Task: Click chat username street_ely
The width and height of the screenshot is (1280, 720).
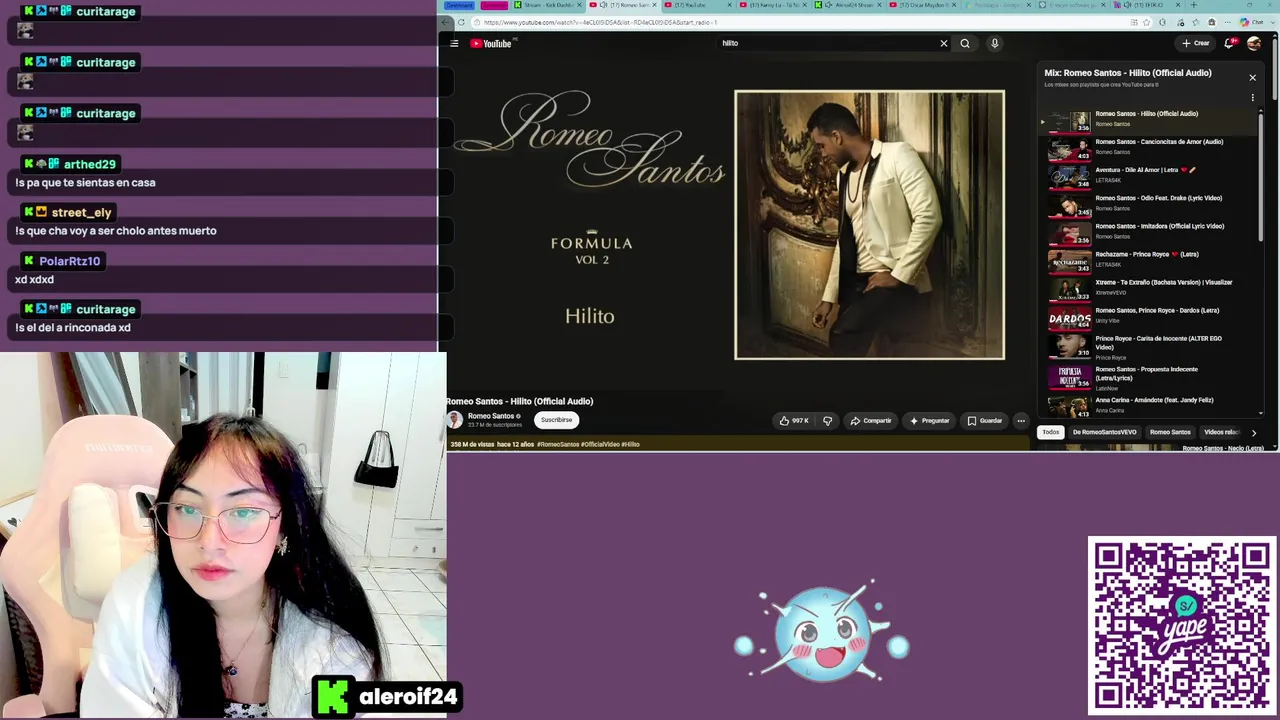Action: pos(81,212)
